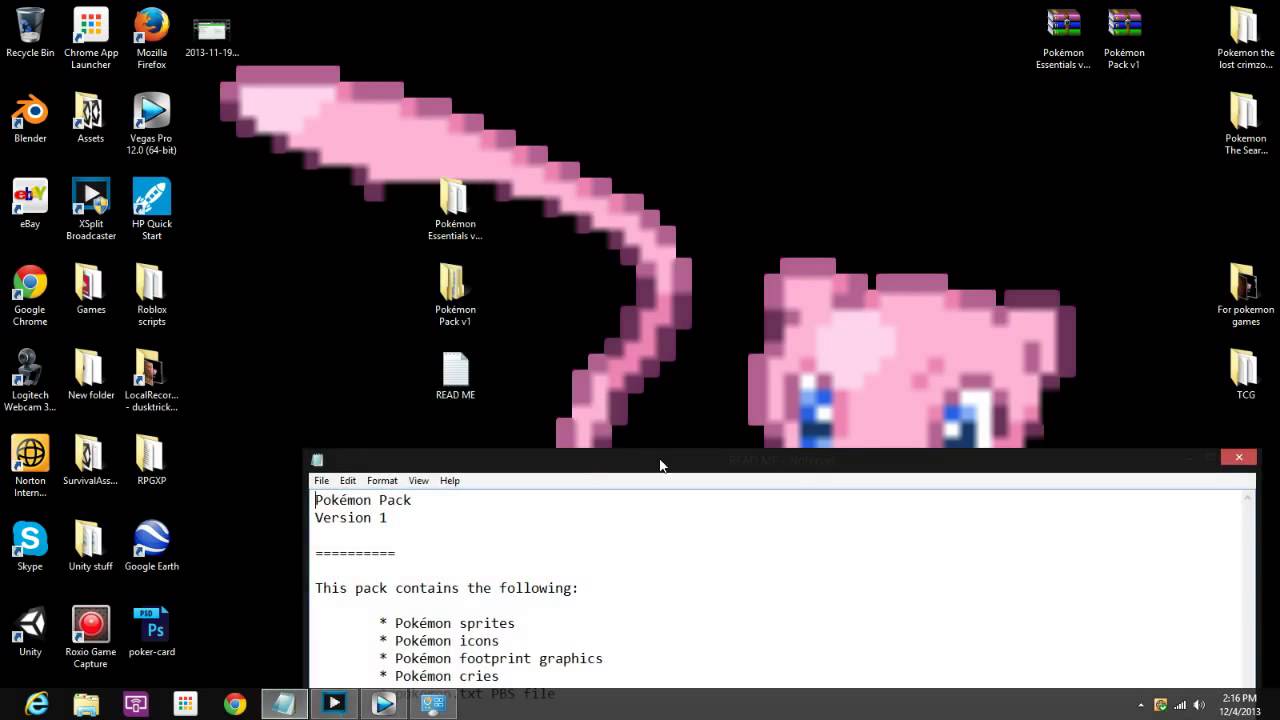Select the Blender desktop shortcut
This screenshot has height=720, width=1280.
(x=30, y=118)
